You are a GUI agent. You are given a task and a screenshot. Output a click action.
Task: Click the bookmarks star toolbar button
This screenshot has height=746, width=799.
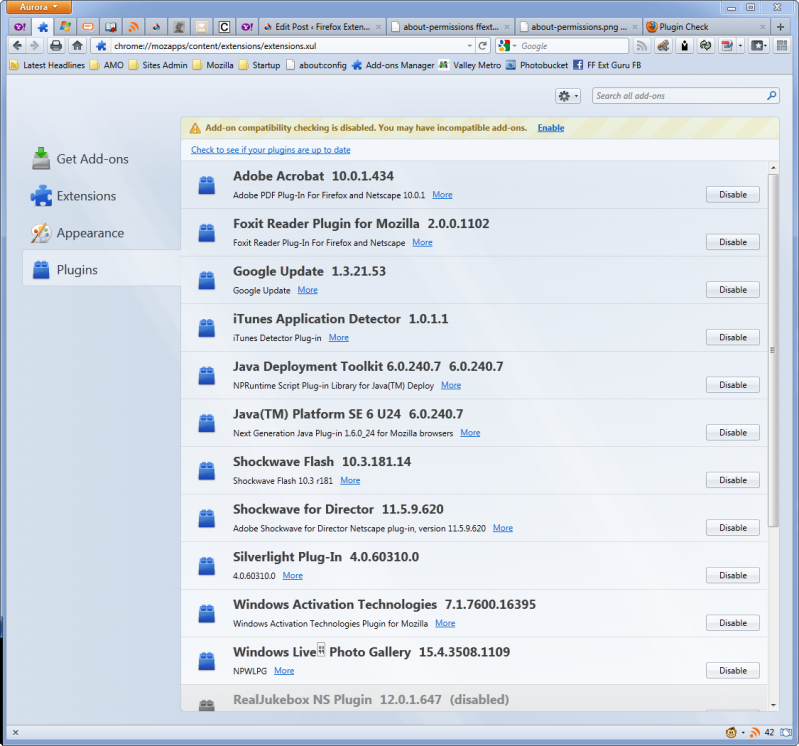[x=759, y=46]
